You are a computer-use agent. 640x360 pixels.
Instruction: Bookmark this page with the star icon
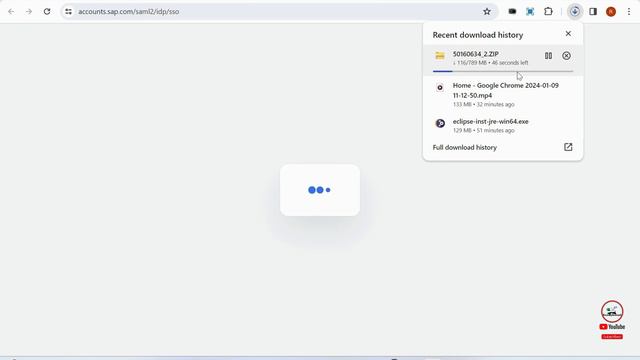[x=487, y=11]
